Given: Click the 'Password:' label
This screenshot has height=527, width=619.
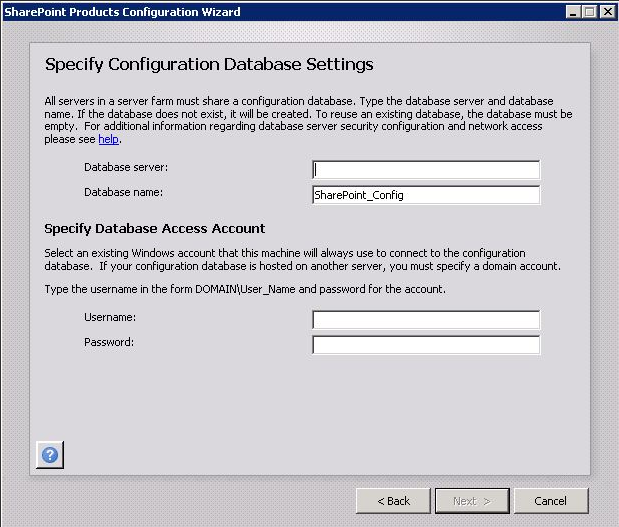Looking at the screenshot, I should click(x=109, y=342).
